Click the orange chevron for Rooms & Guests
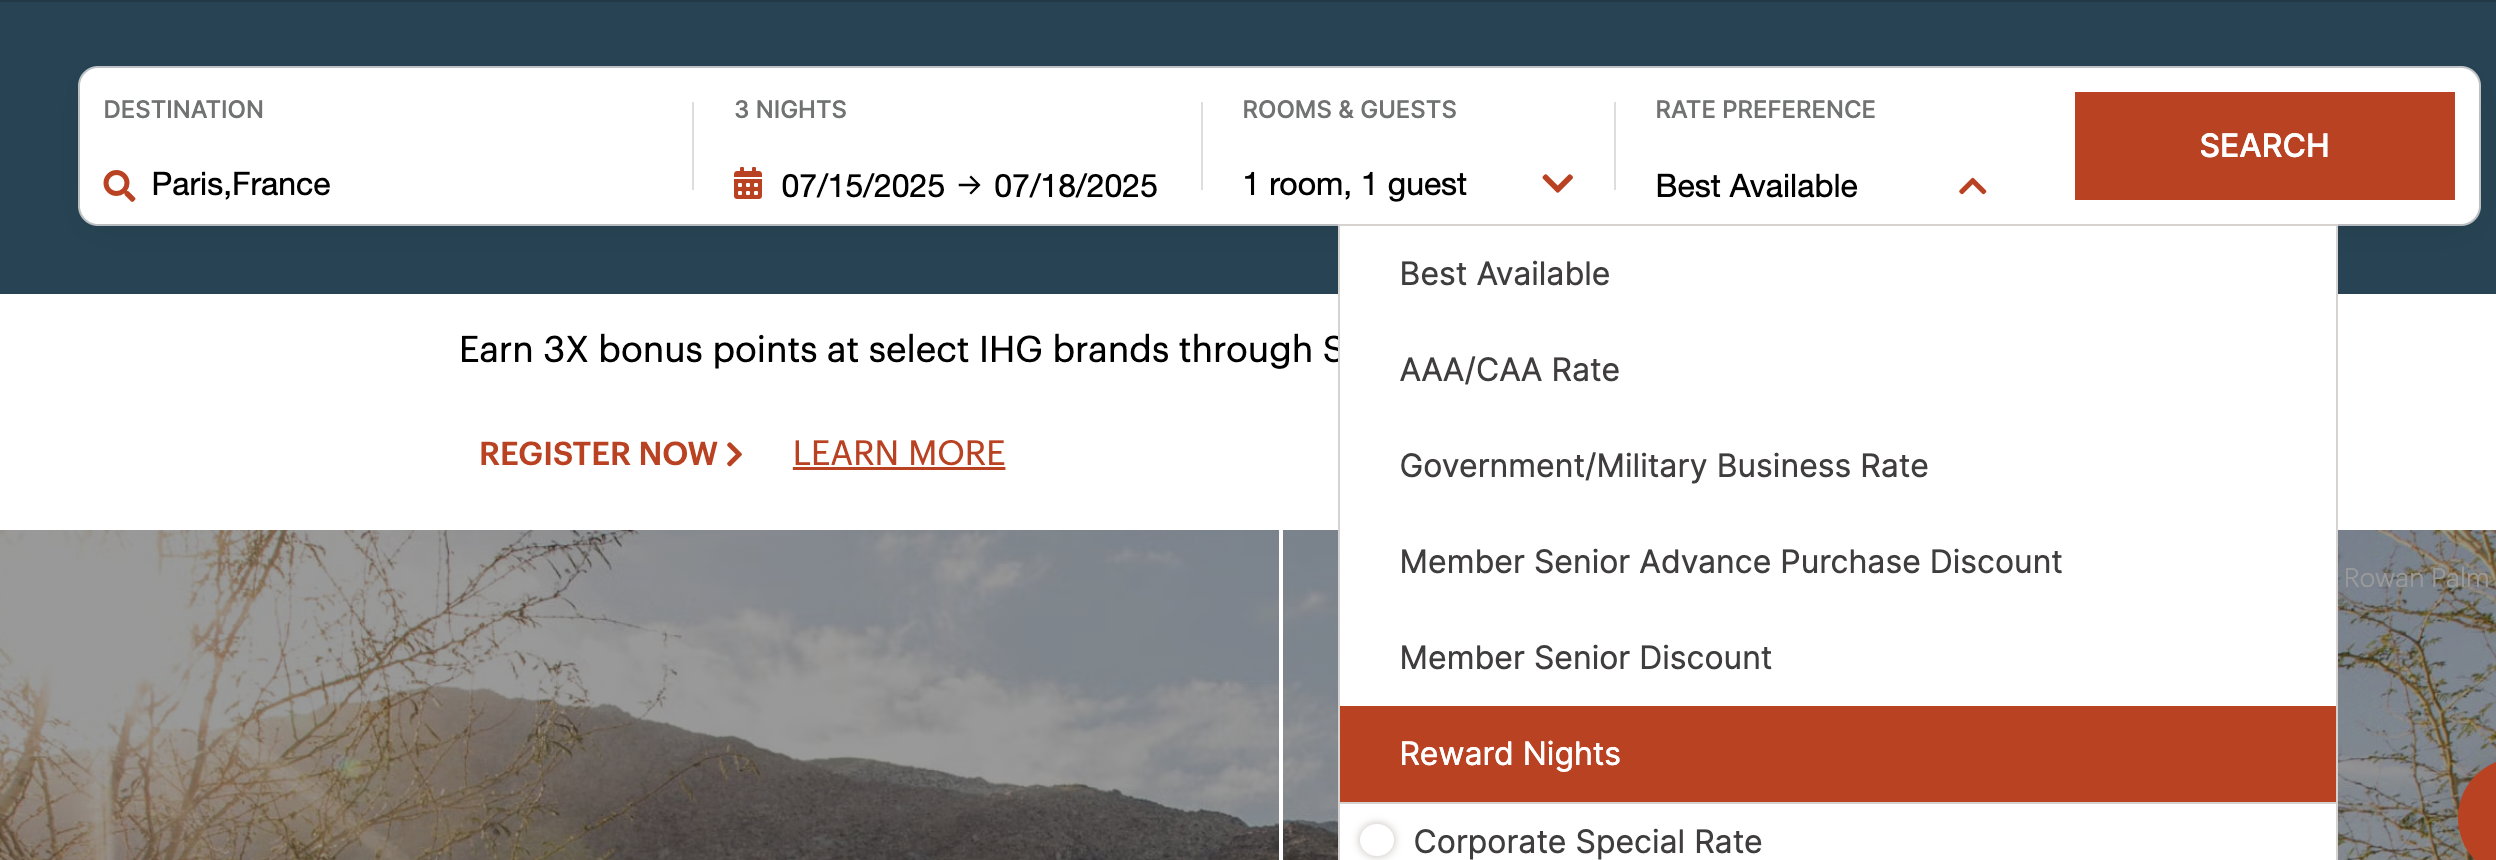 coord(1557,185)
